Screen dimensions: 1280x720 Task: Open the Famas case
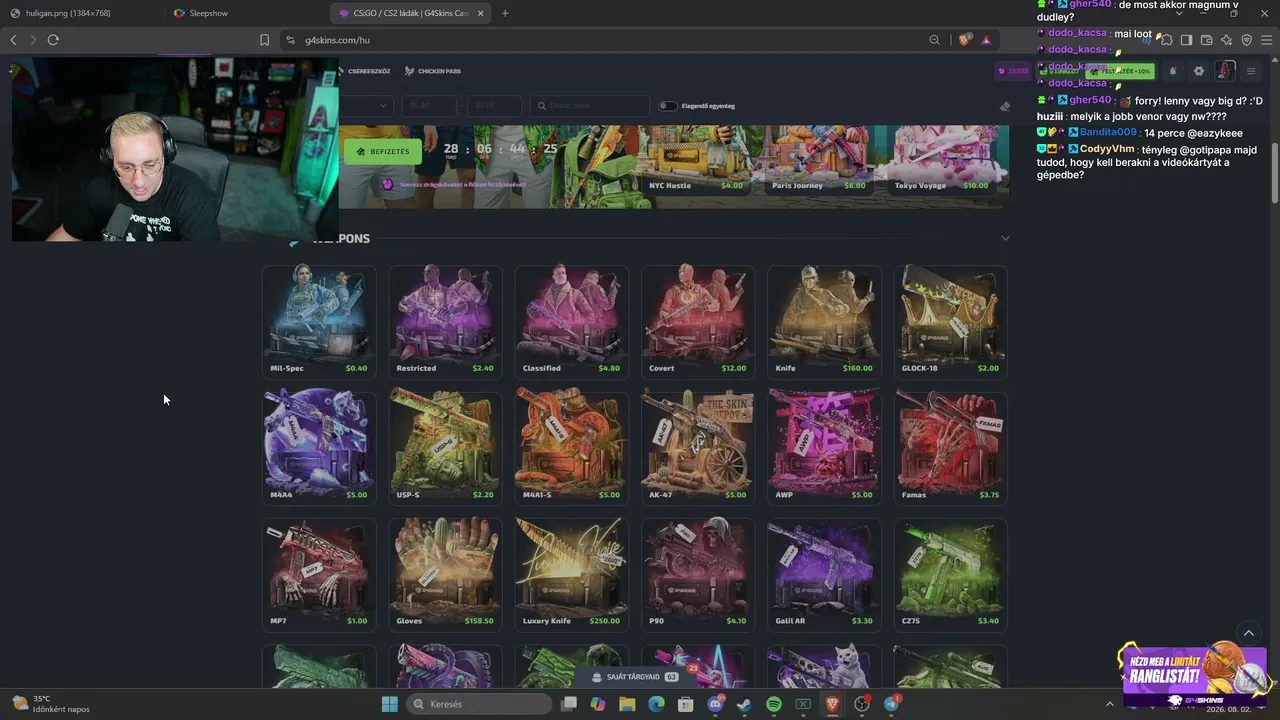950,447
